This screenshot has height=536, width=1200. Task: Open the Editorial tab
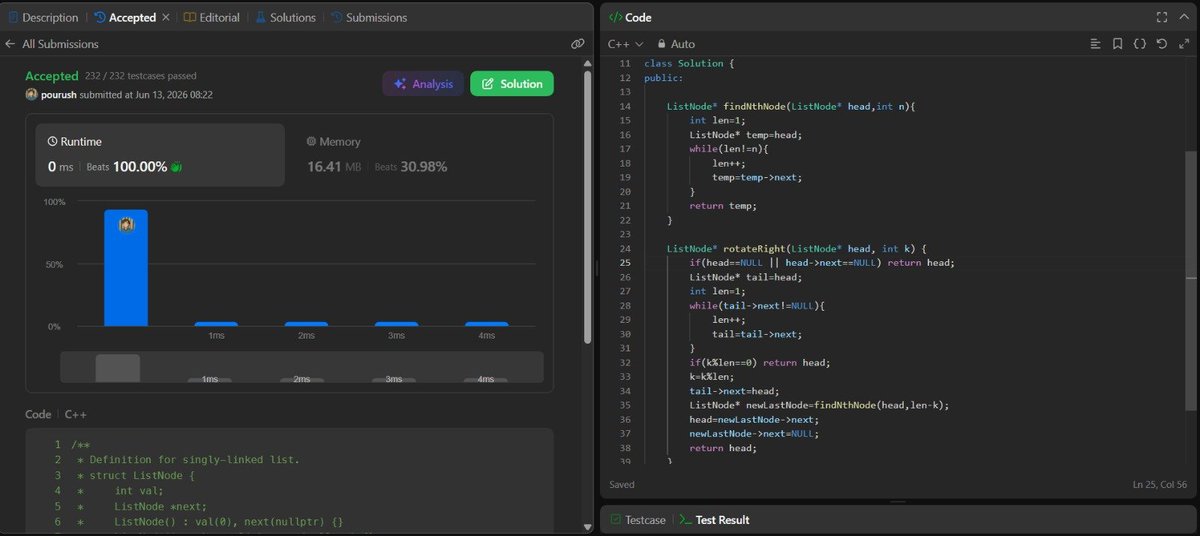click(x=210, y=17)
